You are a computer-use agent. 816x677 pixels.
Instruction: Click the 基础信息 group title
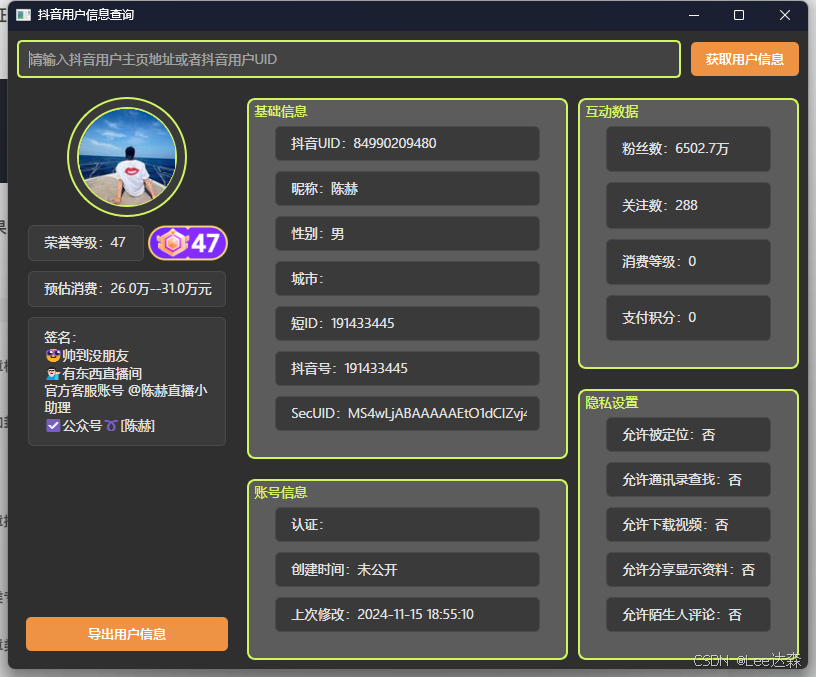280,111
